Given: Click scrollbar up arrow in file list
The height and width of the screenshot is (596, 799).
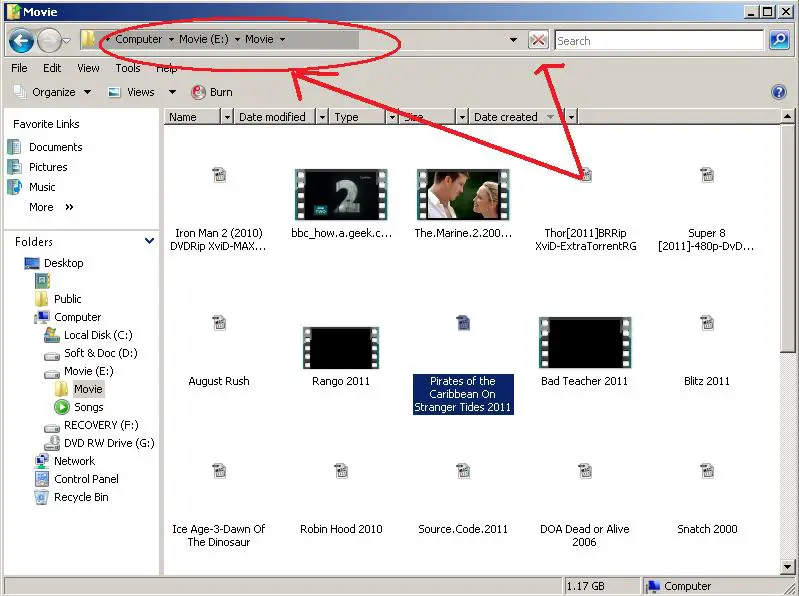Looking at the screenshot, I should pos(787,117).
